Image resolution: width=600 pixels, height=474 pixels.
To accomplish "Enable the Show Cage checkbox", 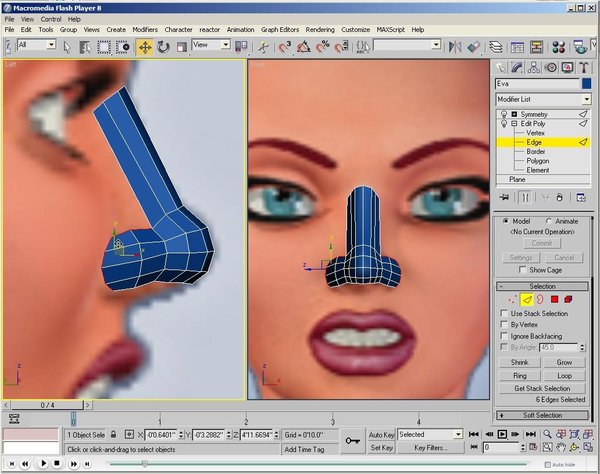I will pyautogui.click(x=522, y=270).
